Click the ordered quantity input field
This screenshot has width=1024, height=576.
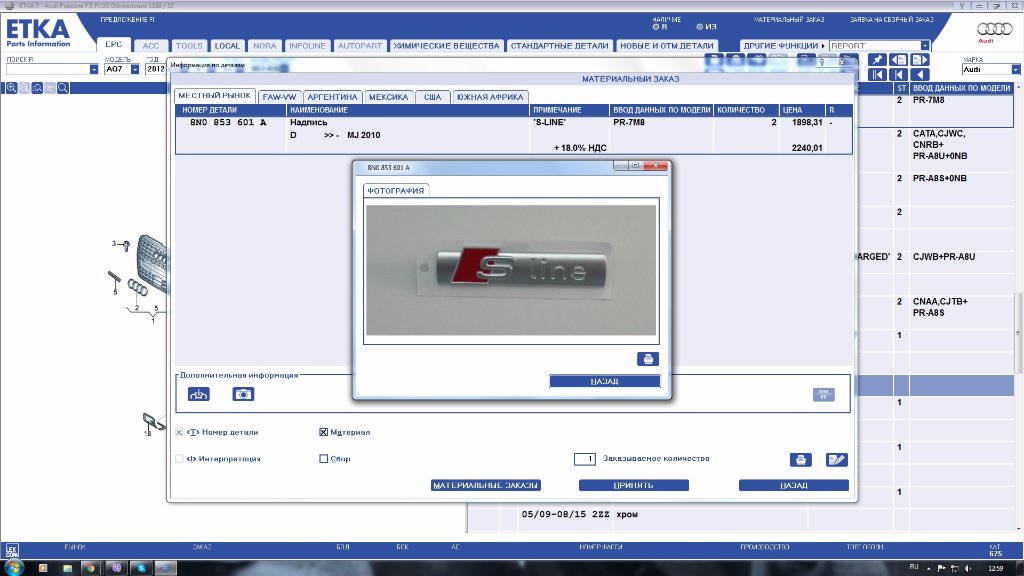[585, 459]
